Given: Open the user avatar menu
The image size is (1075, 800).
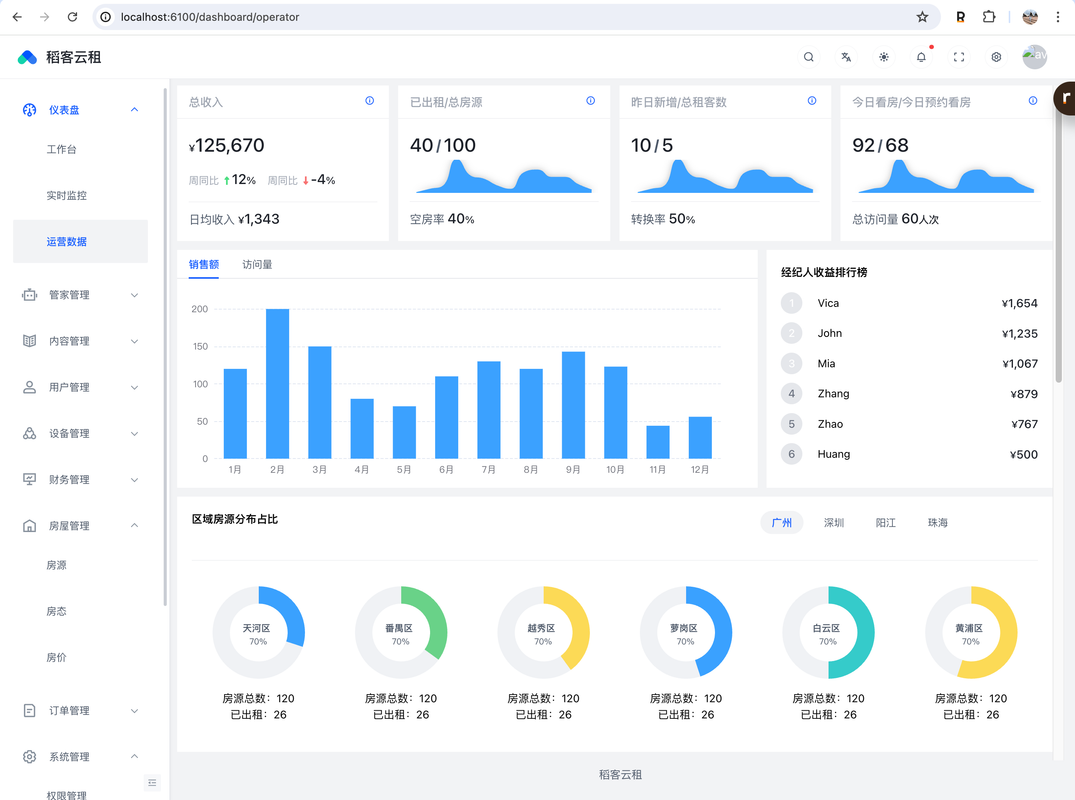Looking at the screenshot, I should 1034,57.
